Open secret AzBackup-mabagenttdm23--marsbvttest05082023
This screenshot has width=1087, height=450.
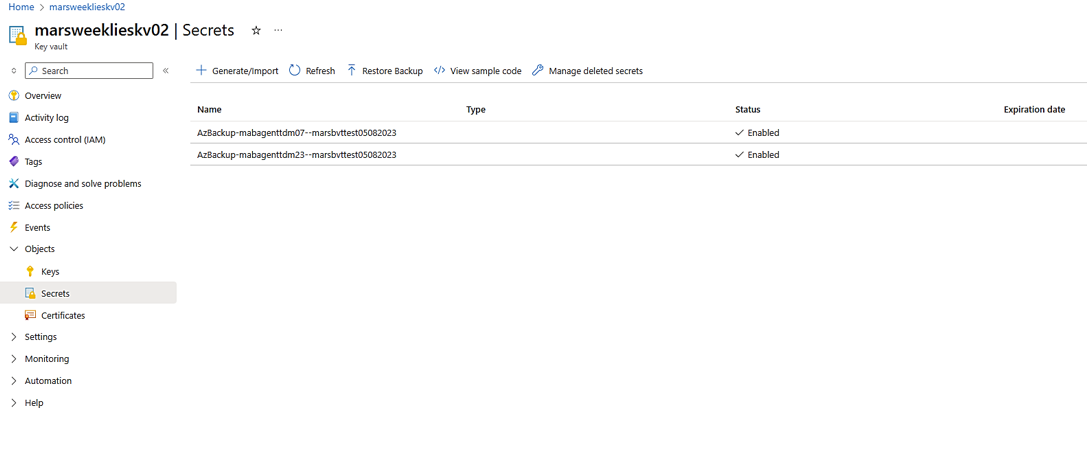[x=297, y=155]
